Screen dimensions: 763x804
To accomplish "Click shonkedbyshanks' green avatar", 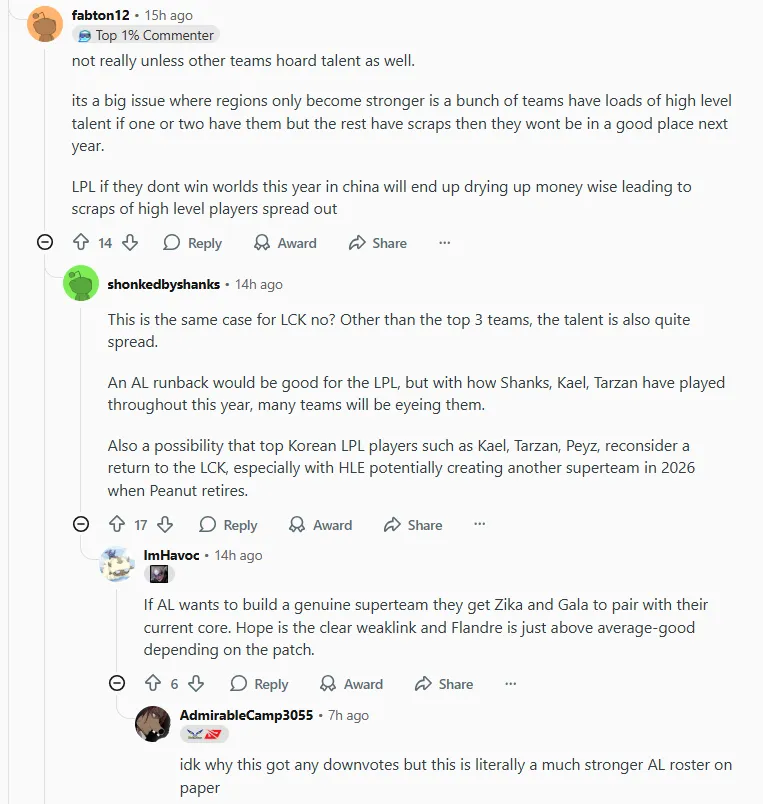I will point(81,284).
